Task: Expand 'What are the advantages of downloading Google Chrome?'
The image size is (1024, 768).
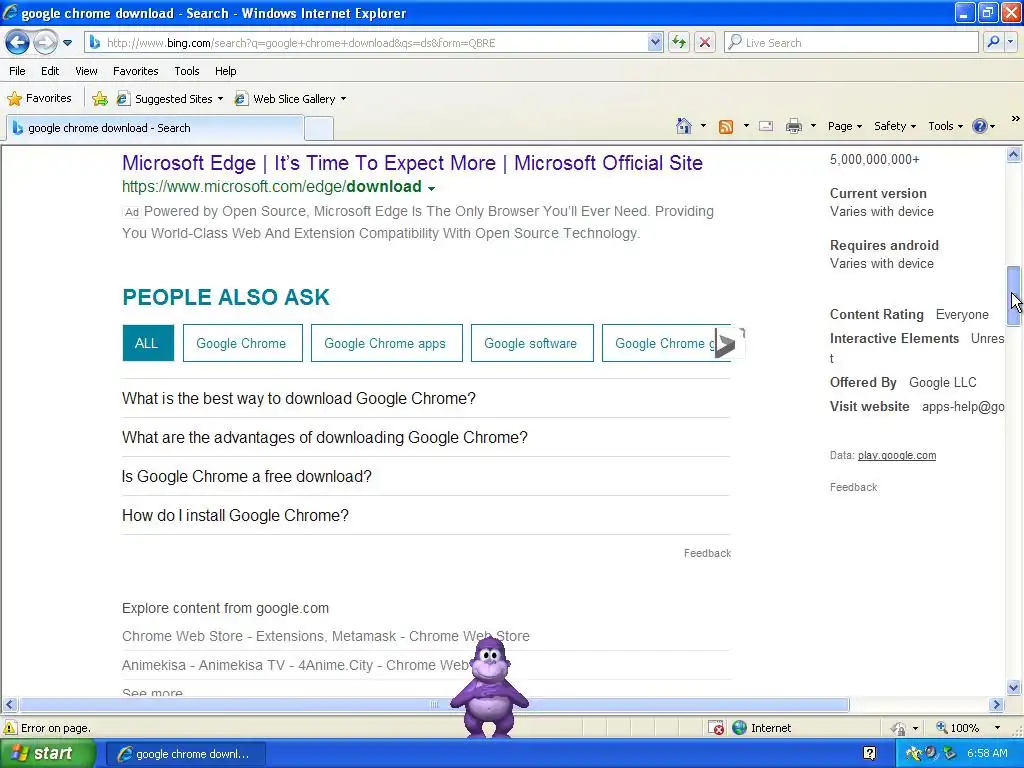Action: pos(425,438)
